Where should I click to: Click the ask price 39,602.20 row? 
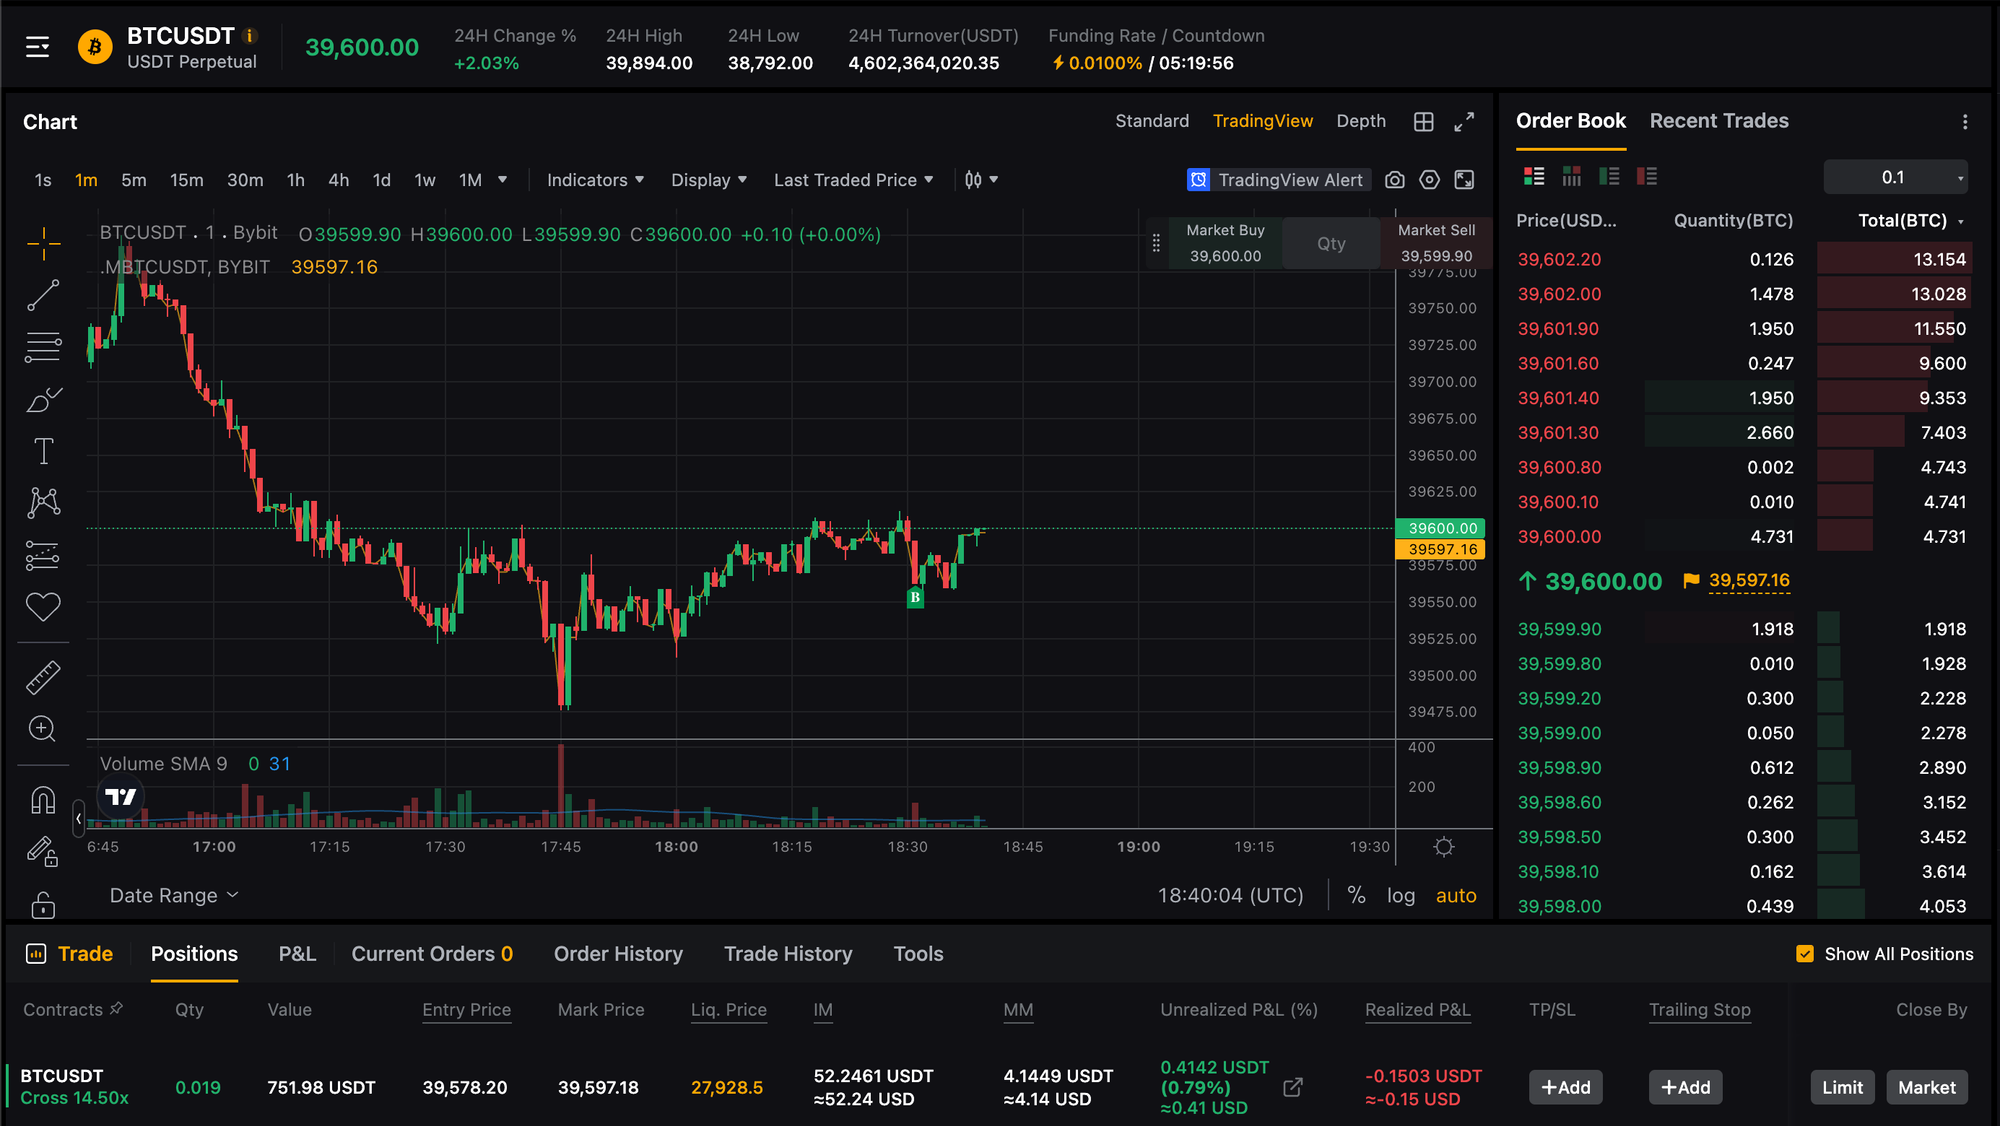[1742, 259]
